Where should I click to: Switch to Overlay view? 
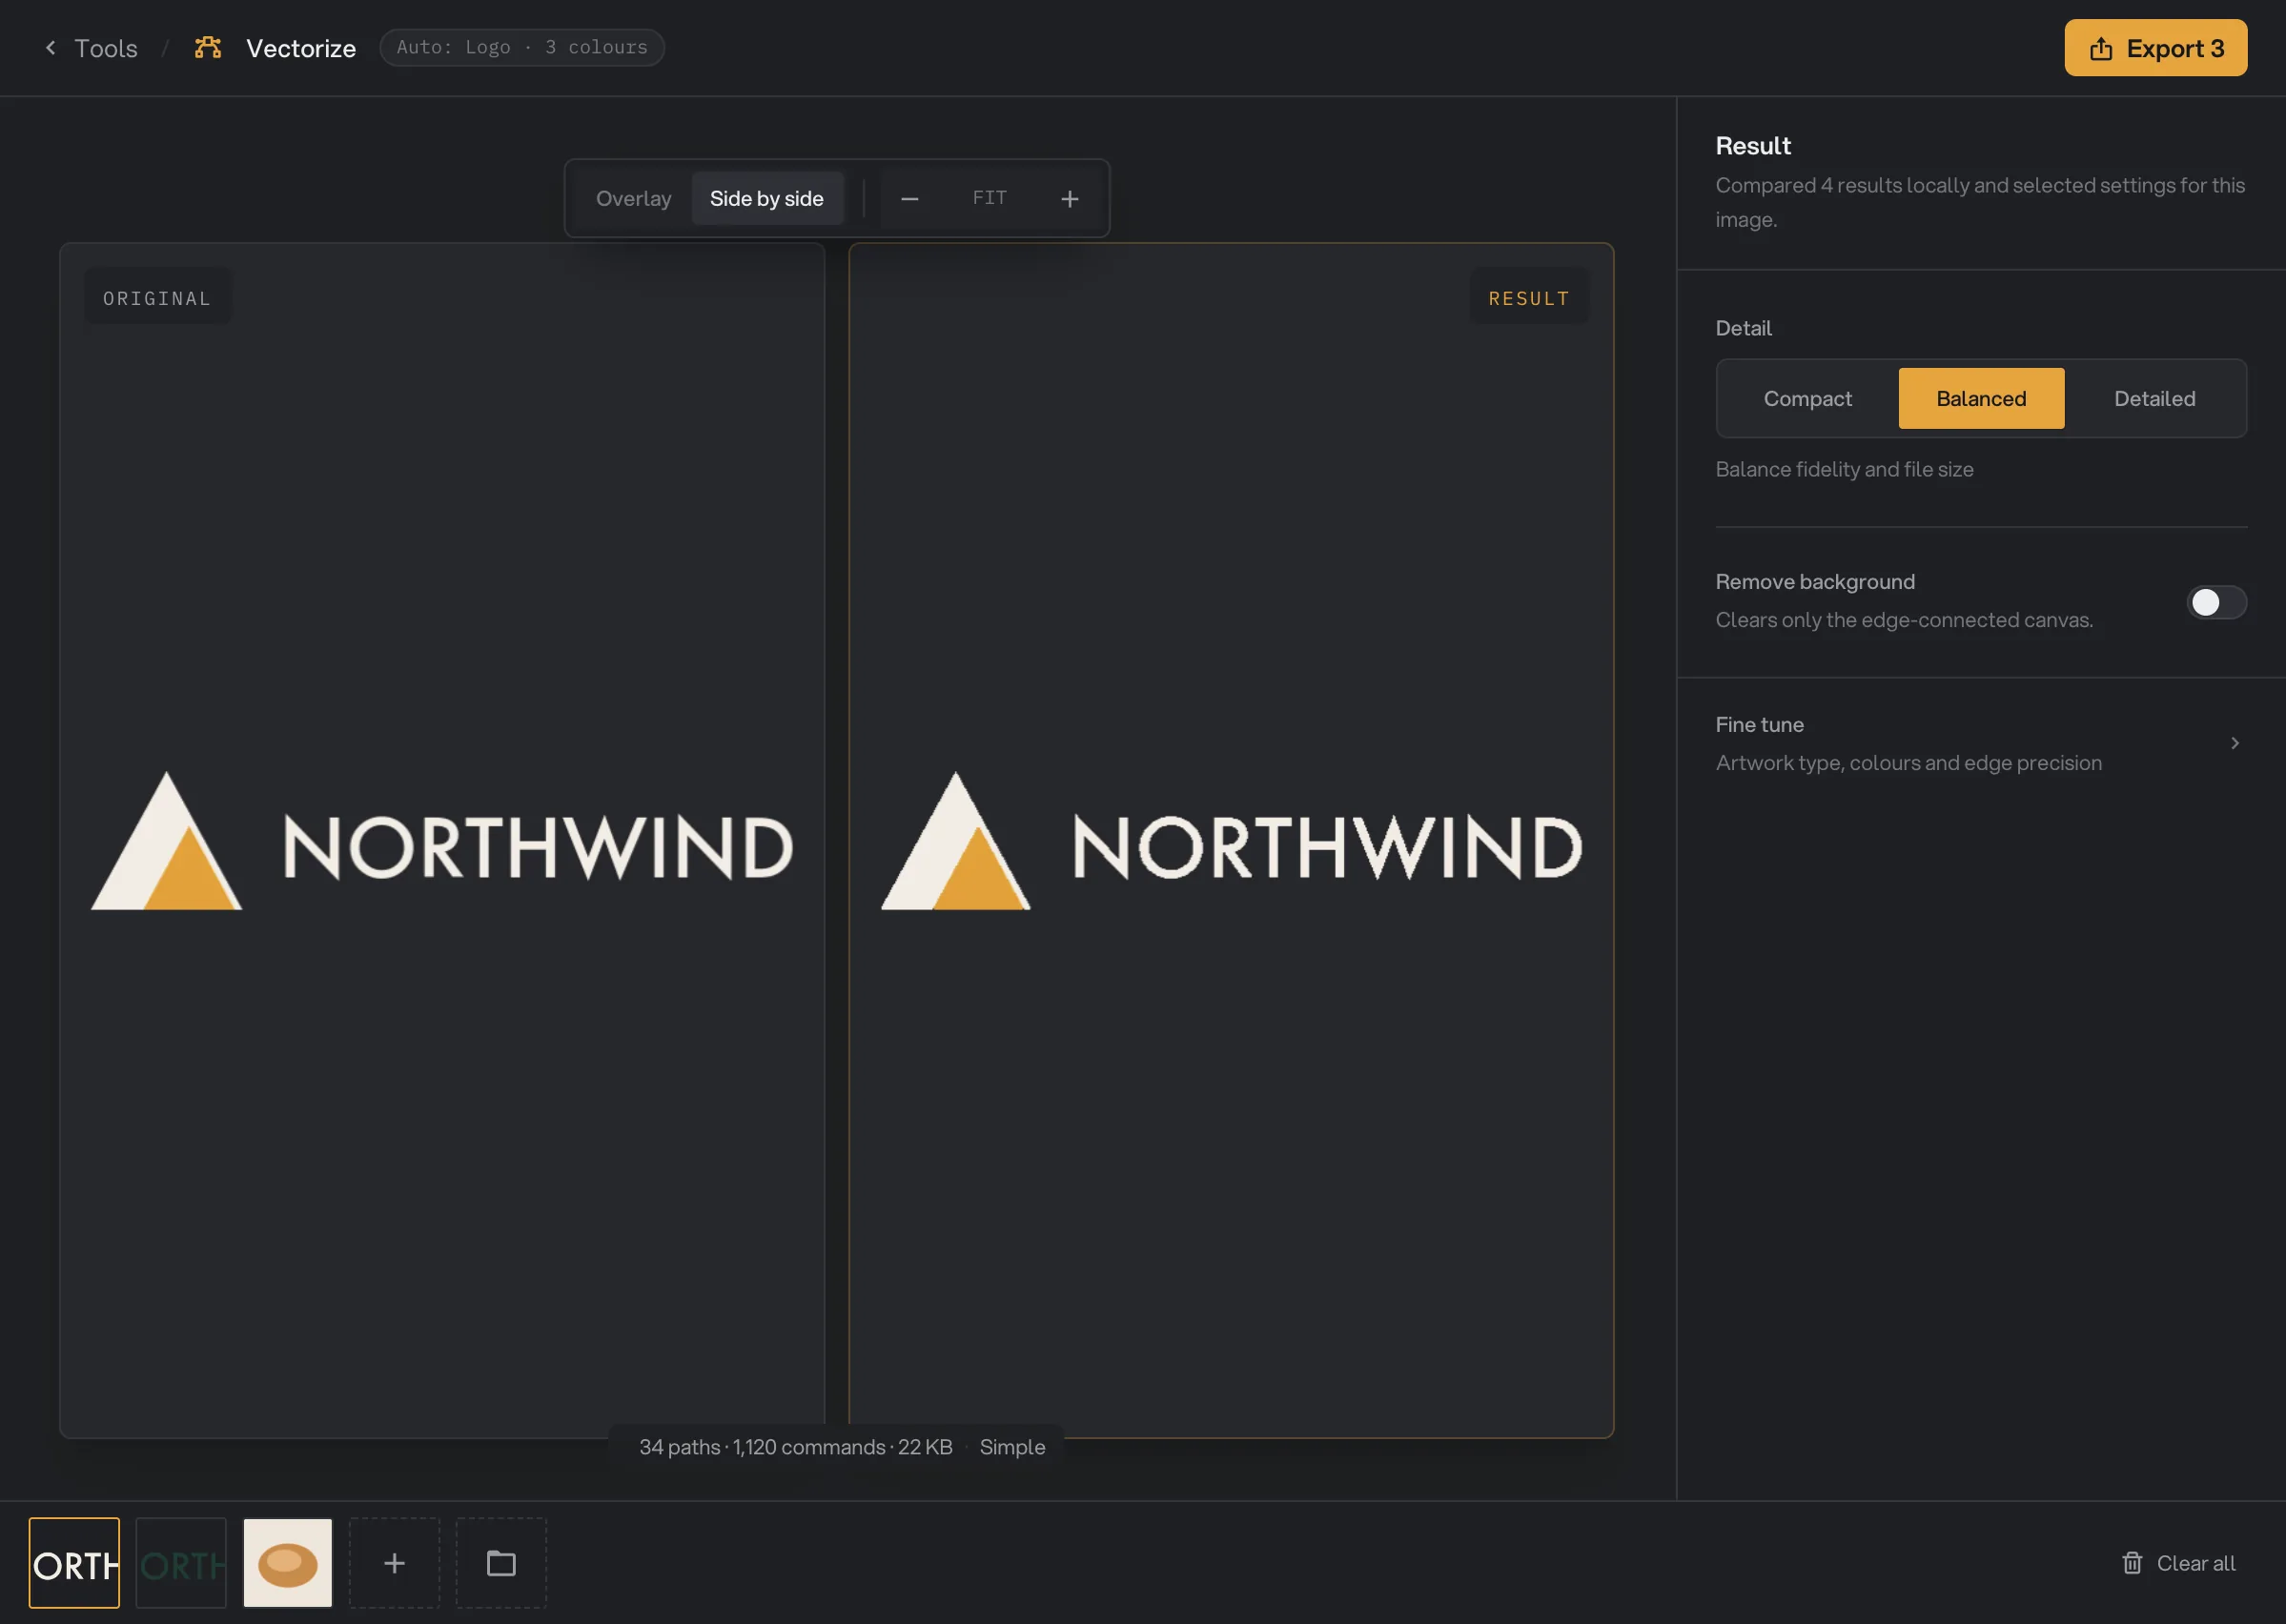point(634,198)
